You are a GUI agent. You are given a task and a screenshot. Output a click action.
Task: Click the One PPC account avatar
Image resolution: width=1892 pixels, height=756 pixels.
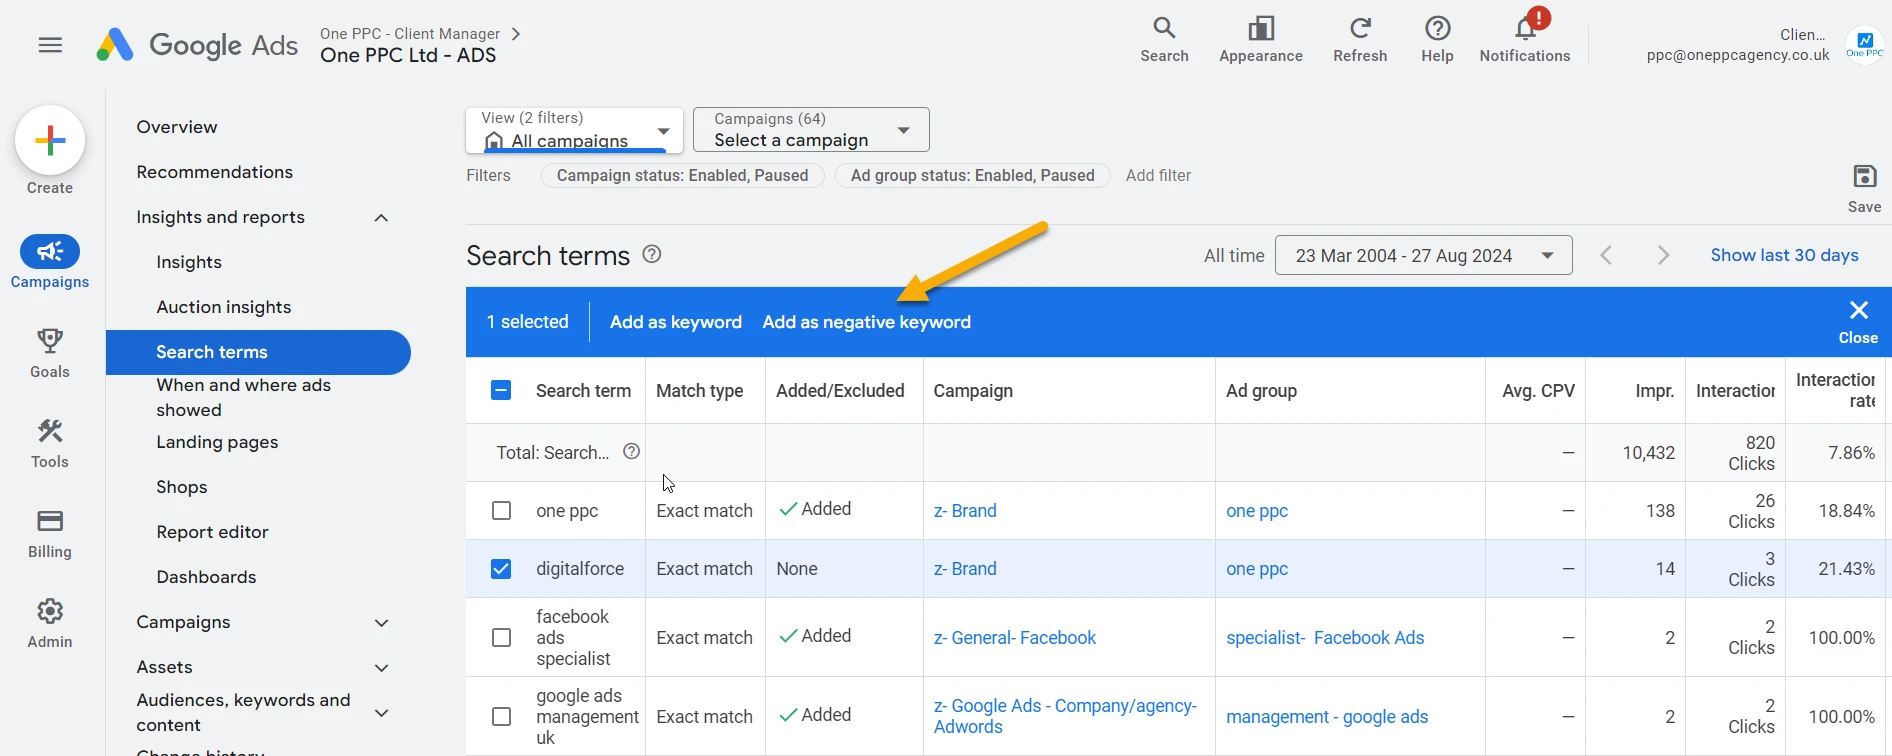click(x=1864, y=45)
